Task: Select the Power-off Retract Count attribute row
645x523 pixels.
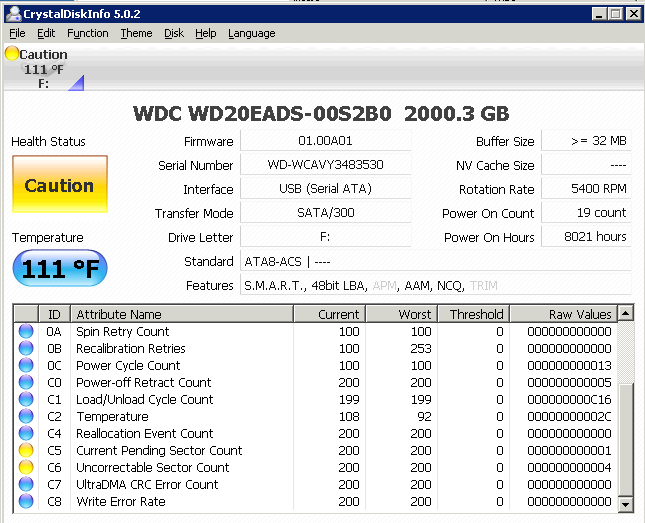Action: [316, 382]
